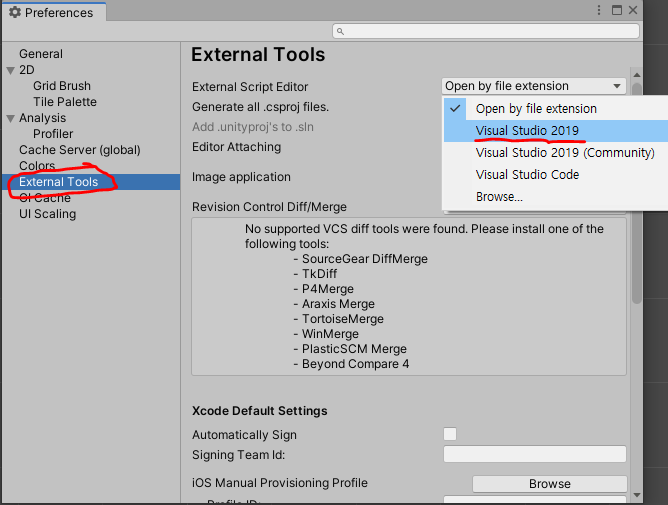Image resolution: width=668 pixels, height=505 pixels.
Task: Click Revision Control Diff/Merge label
Action: click(269, 207)
